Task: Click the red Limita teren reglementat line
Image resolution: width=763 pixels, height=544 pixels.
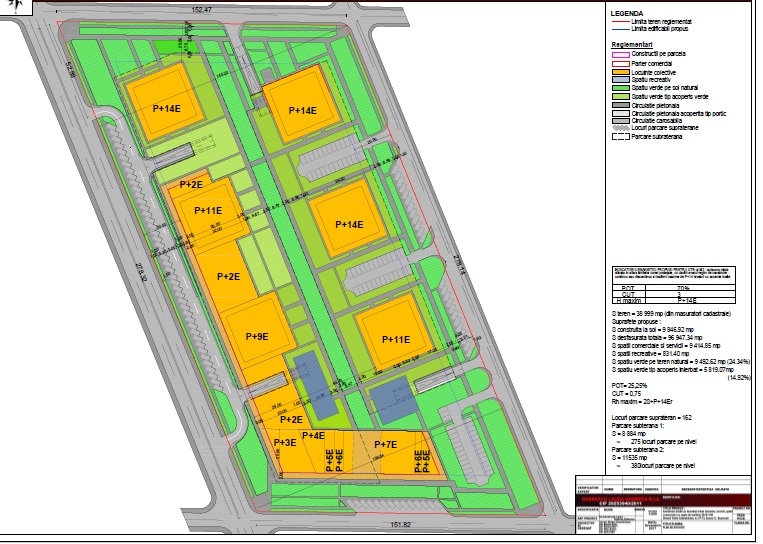Action: (x=620, y=21)
